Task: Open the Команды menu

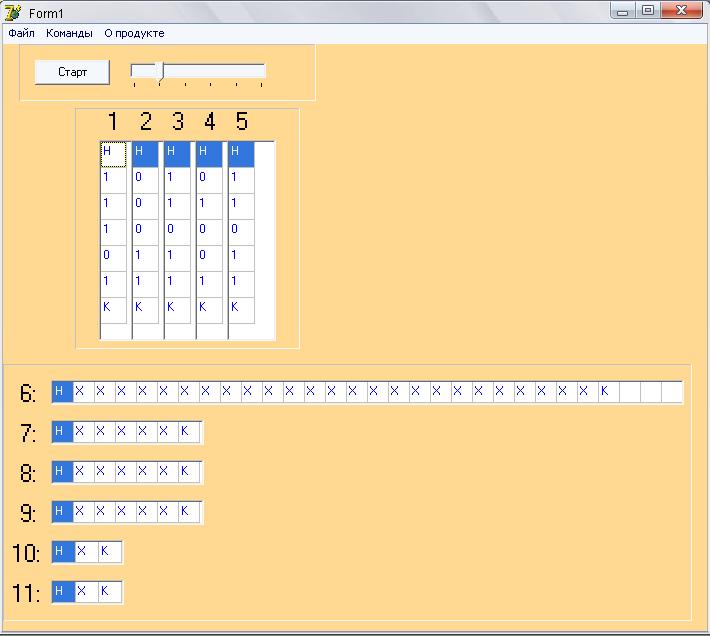Action: click(69, 33)
